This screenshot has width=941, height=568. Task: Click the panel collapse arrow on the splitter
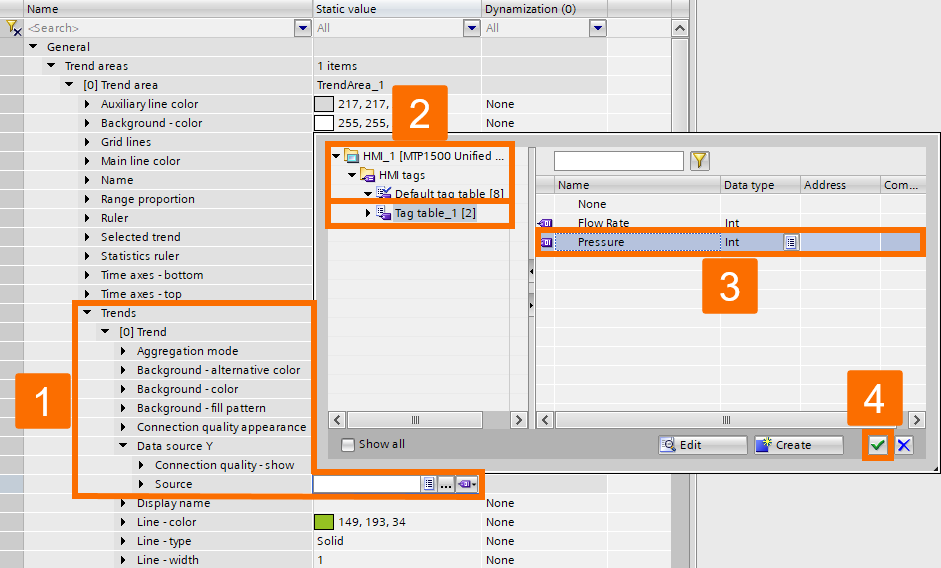[x=531, y=271]
